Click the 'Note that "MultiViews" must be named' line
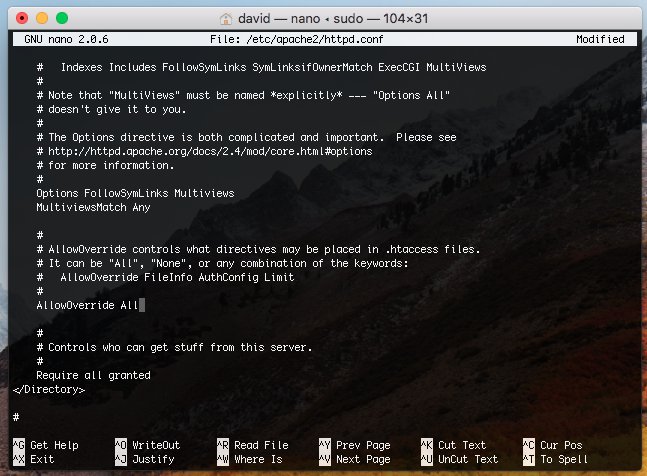Screen dimensions: 647x476 coord(243,95)
